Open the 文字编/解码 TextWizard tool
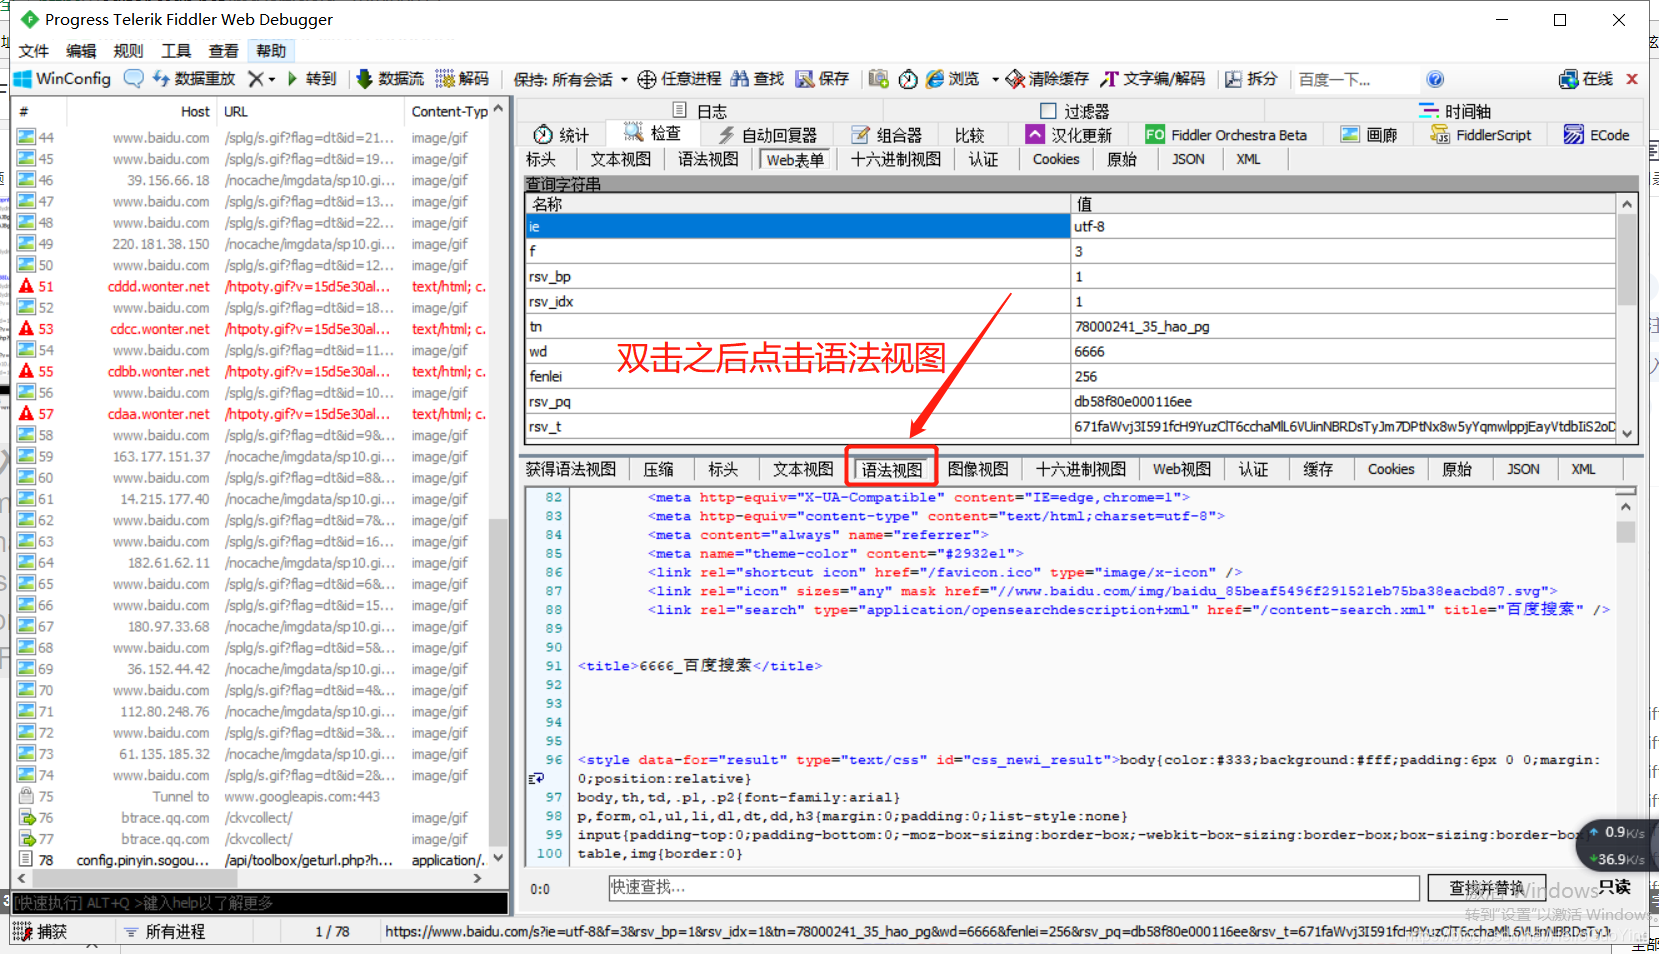Viewport: 1659px width, 954px height. coord(1153,79)
